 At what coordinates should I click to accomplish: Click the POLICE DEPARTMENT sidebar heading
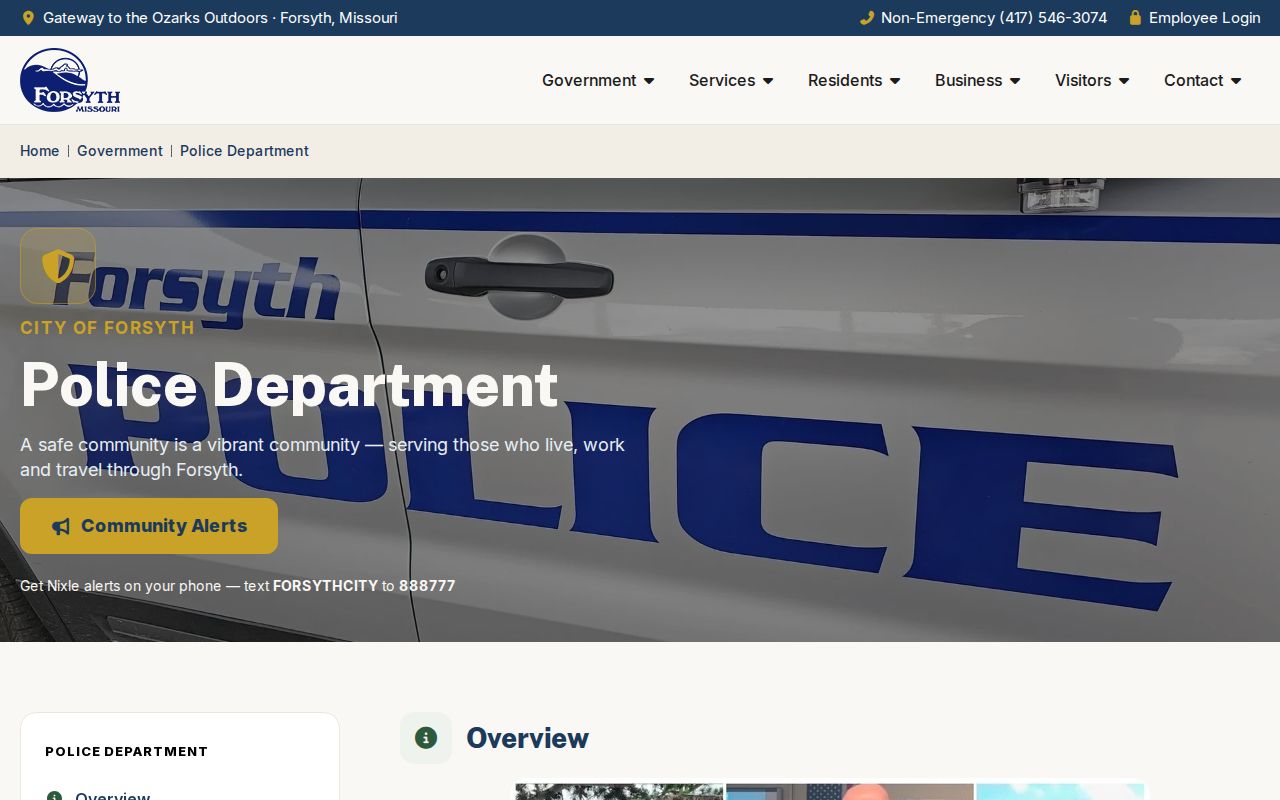(127, 752)
